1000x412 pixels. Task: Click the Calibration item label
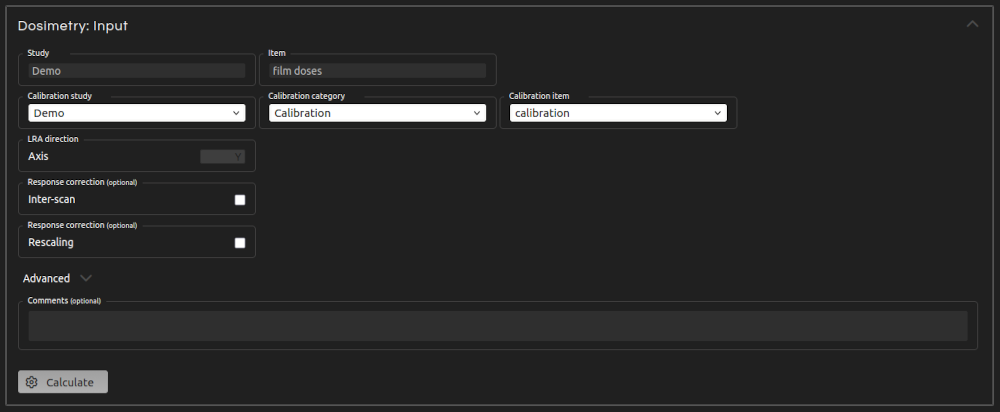[540, 96]
